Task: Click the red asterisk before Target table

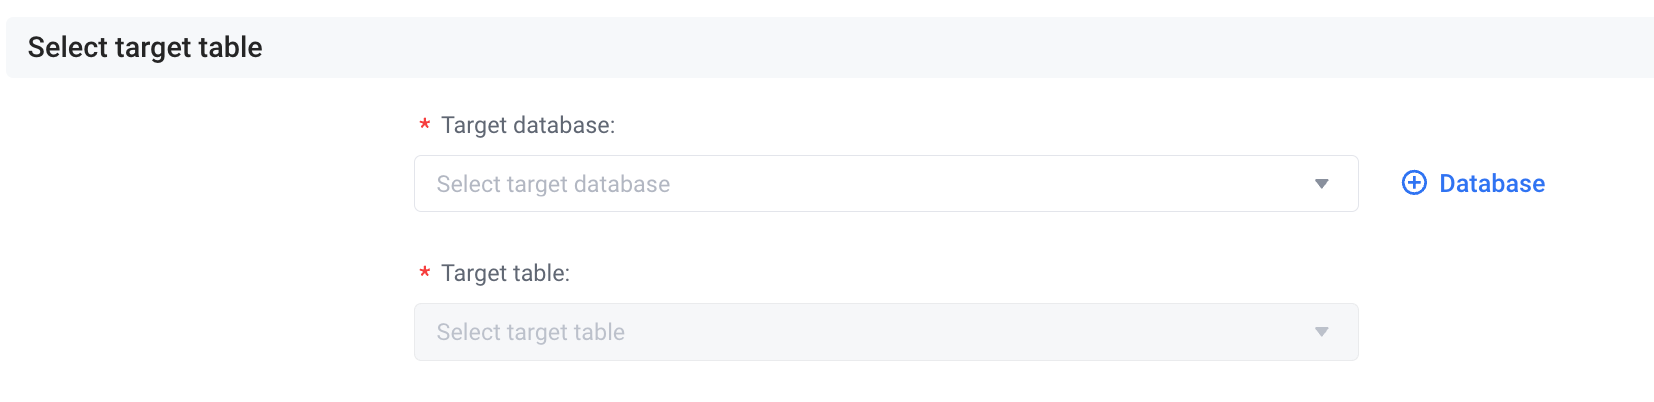Action: [x=424, y=274]
